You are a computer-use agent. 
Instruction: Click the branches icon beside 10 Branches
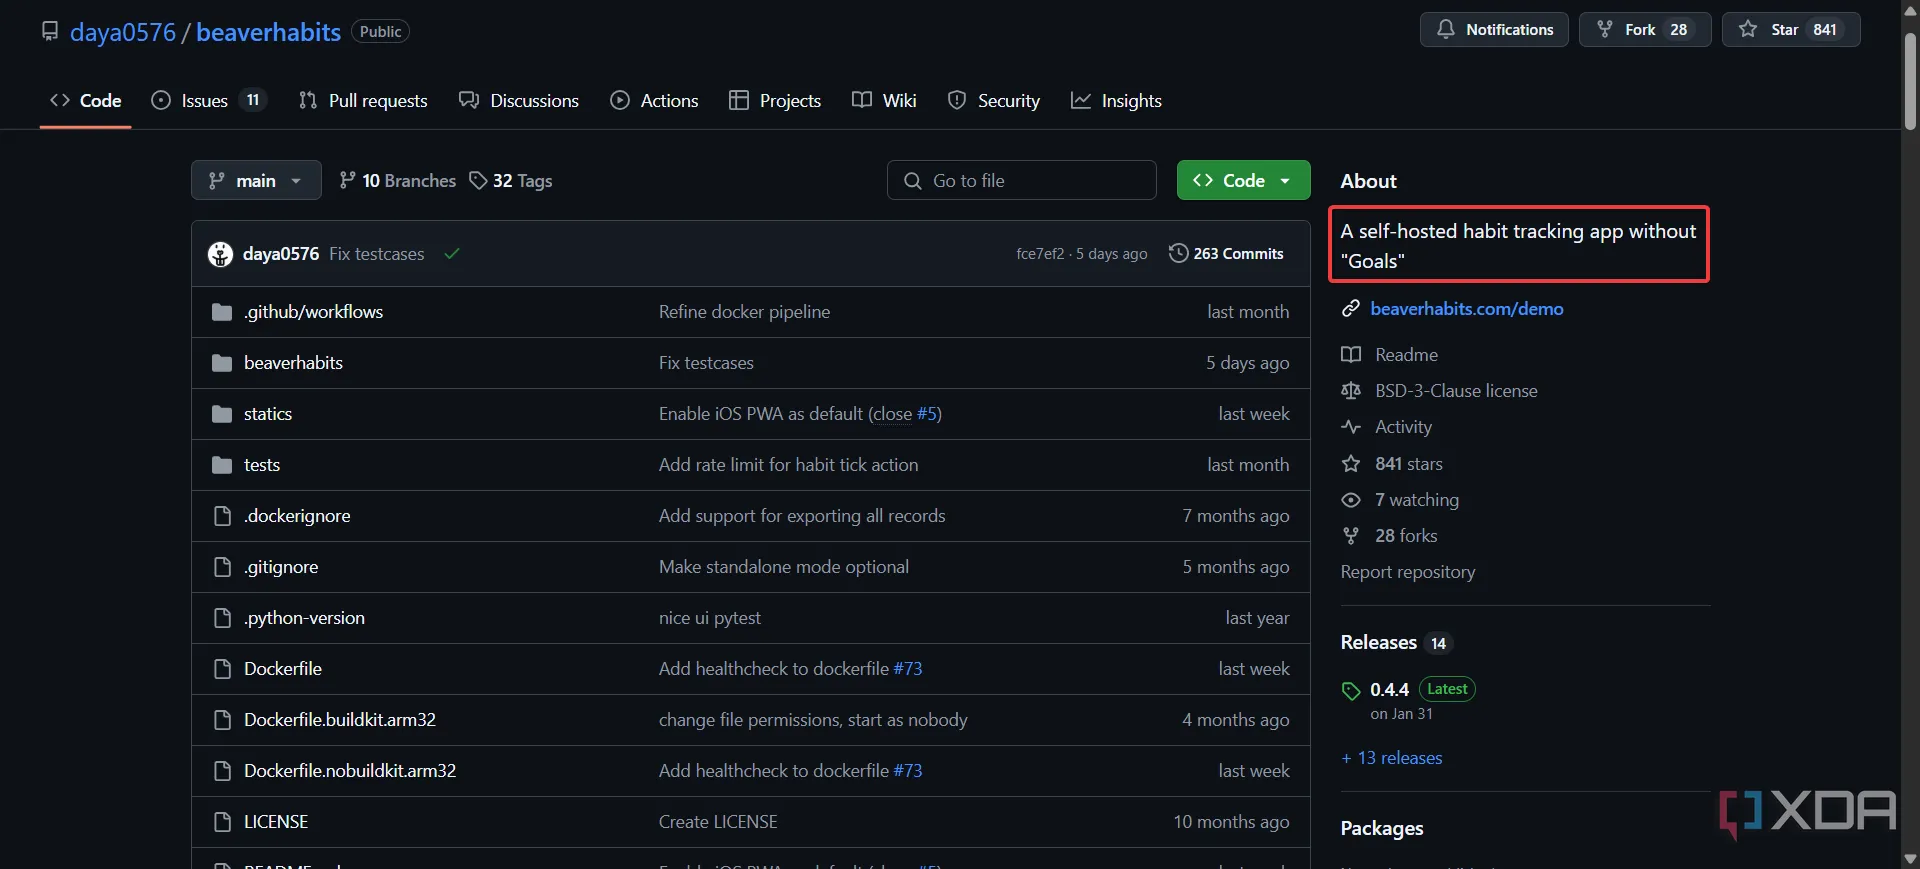(x=347, y=181)
